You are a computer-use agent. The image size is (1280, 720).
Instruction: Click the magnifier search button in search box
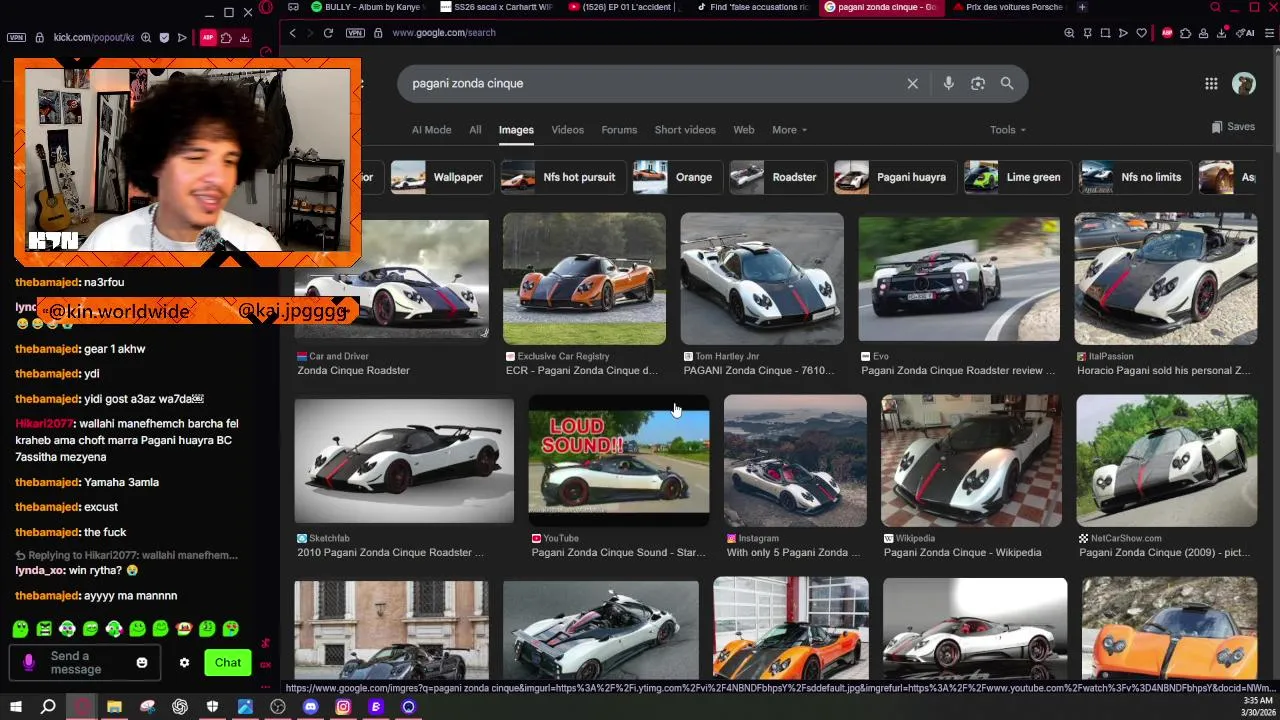point(1007,84)
